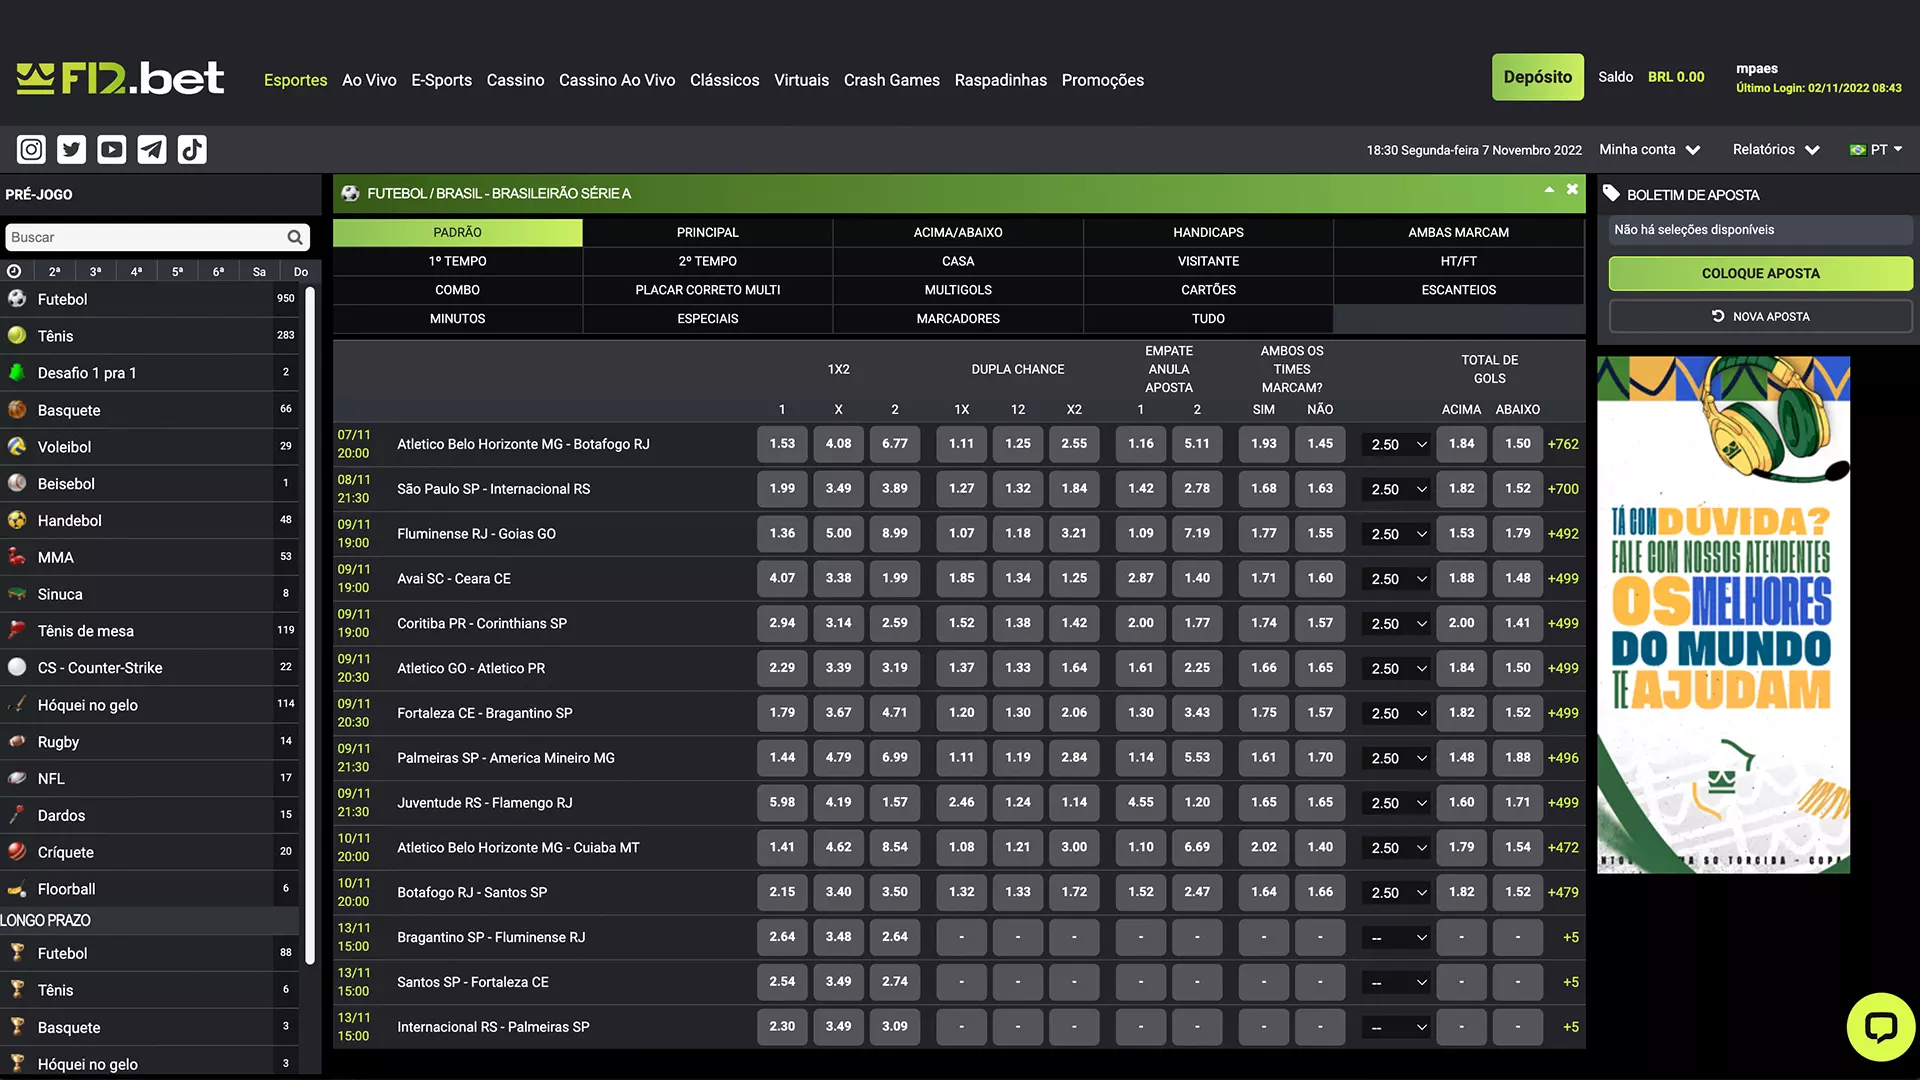The height and width of the screenshot is (1080, 1920).
Task: Filter by the Do day tab
Action: coord(300,272)
